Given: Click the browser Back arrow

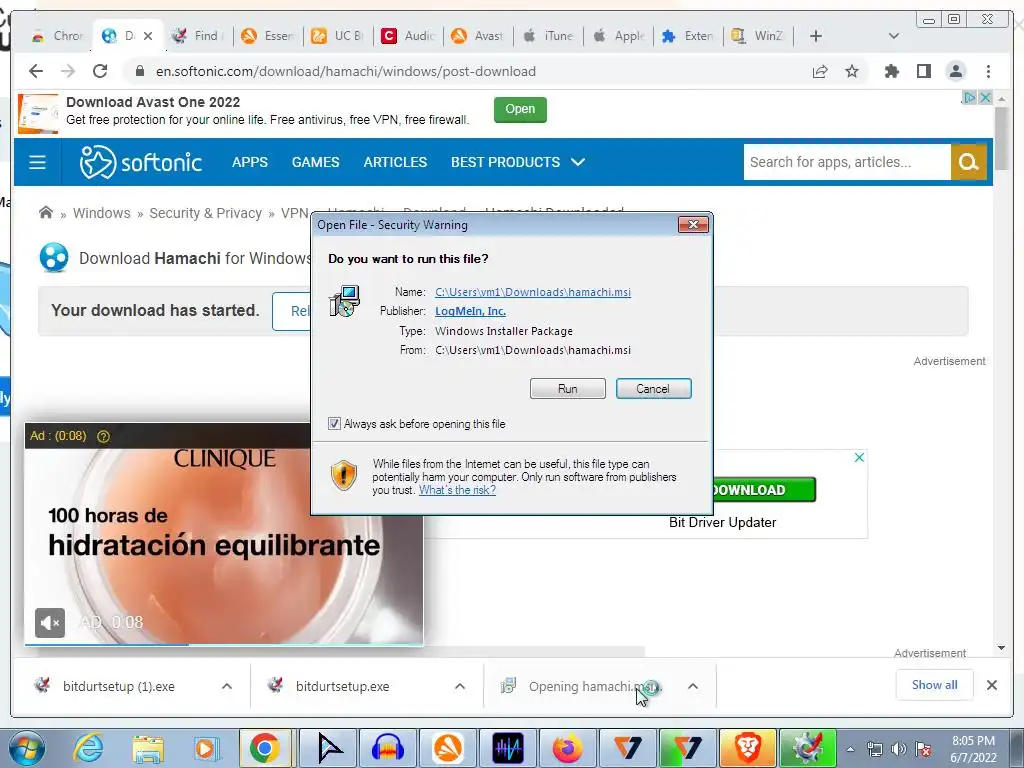Looking at the screenshot, I should tap(36, 71).
